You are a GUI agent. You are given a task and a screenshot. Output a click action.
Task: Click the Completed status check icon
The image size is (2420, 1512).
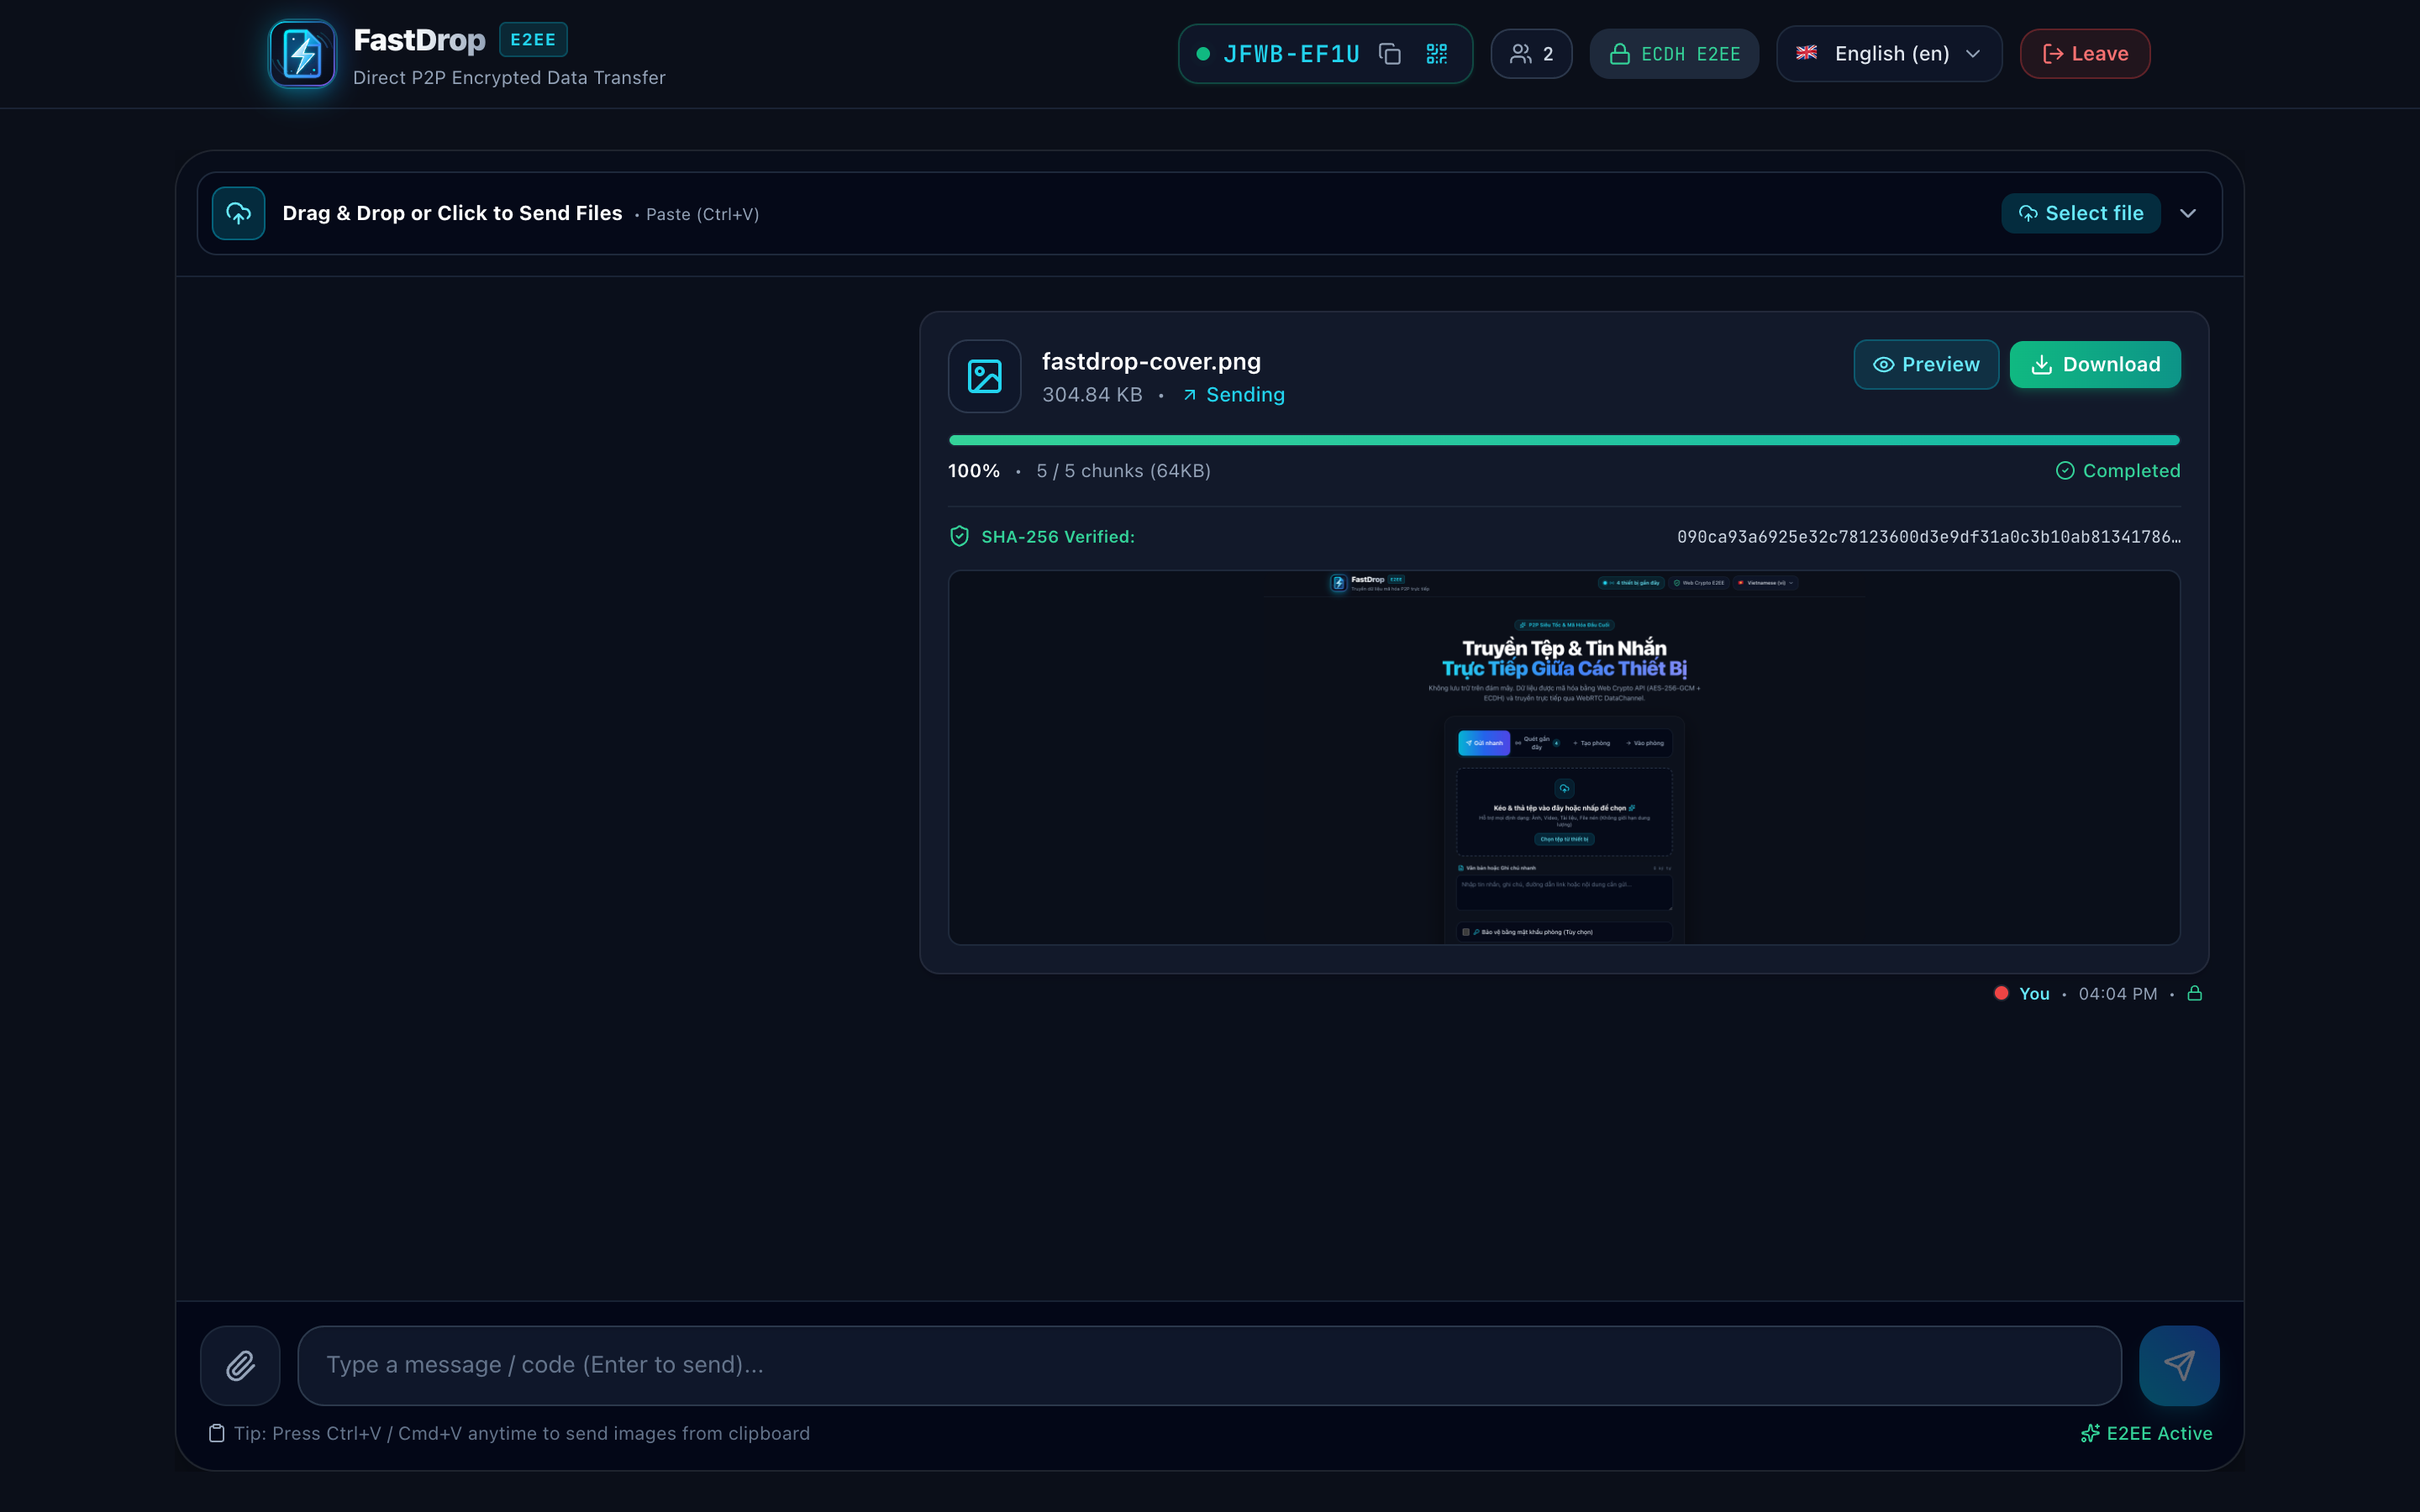2065,471
